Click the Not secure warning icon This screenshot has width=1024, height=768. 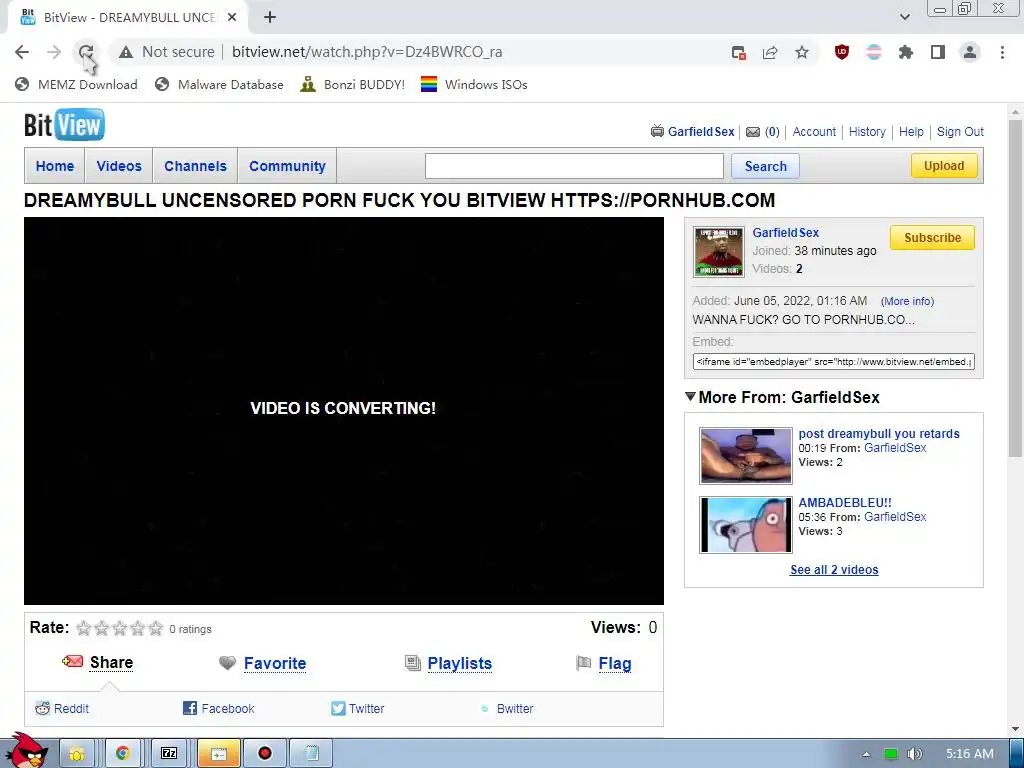point(125,52)
